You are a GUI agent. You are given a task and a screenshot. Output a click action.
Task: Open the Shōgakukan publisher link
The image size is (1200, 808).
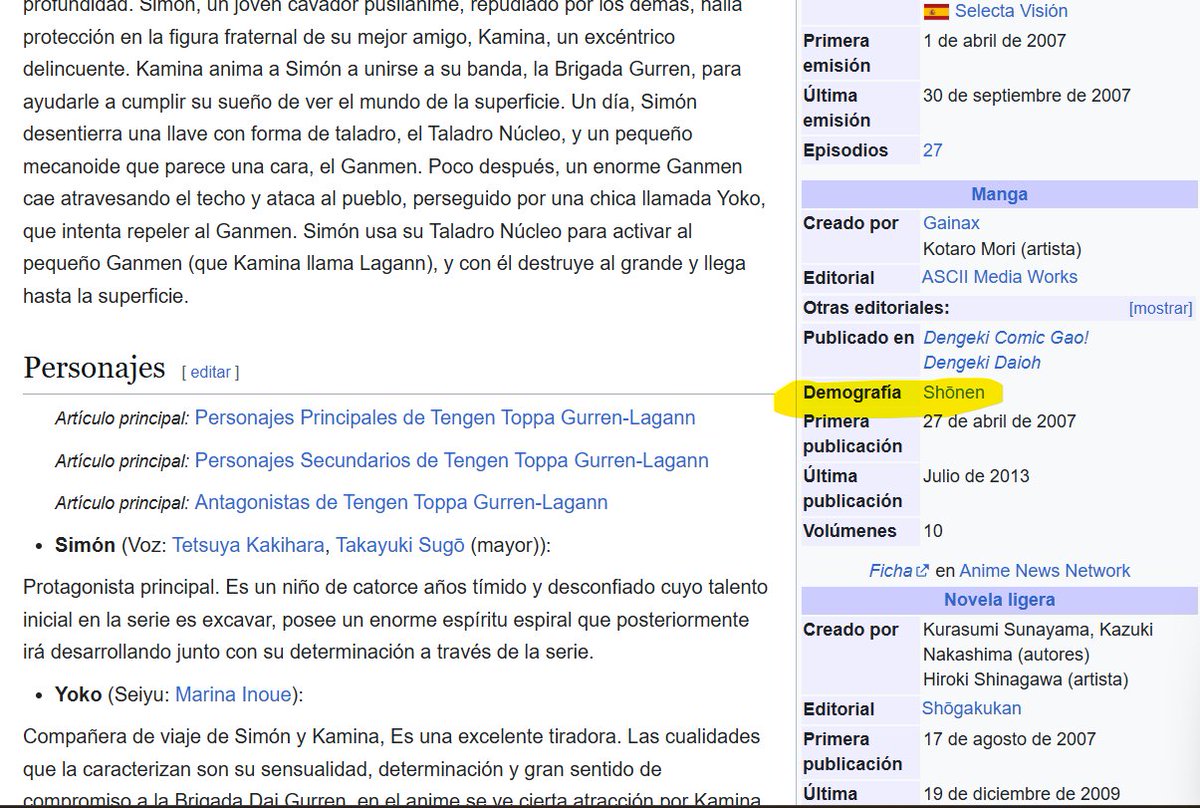click(972, 709)
